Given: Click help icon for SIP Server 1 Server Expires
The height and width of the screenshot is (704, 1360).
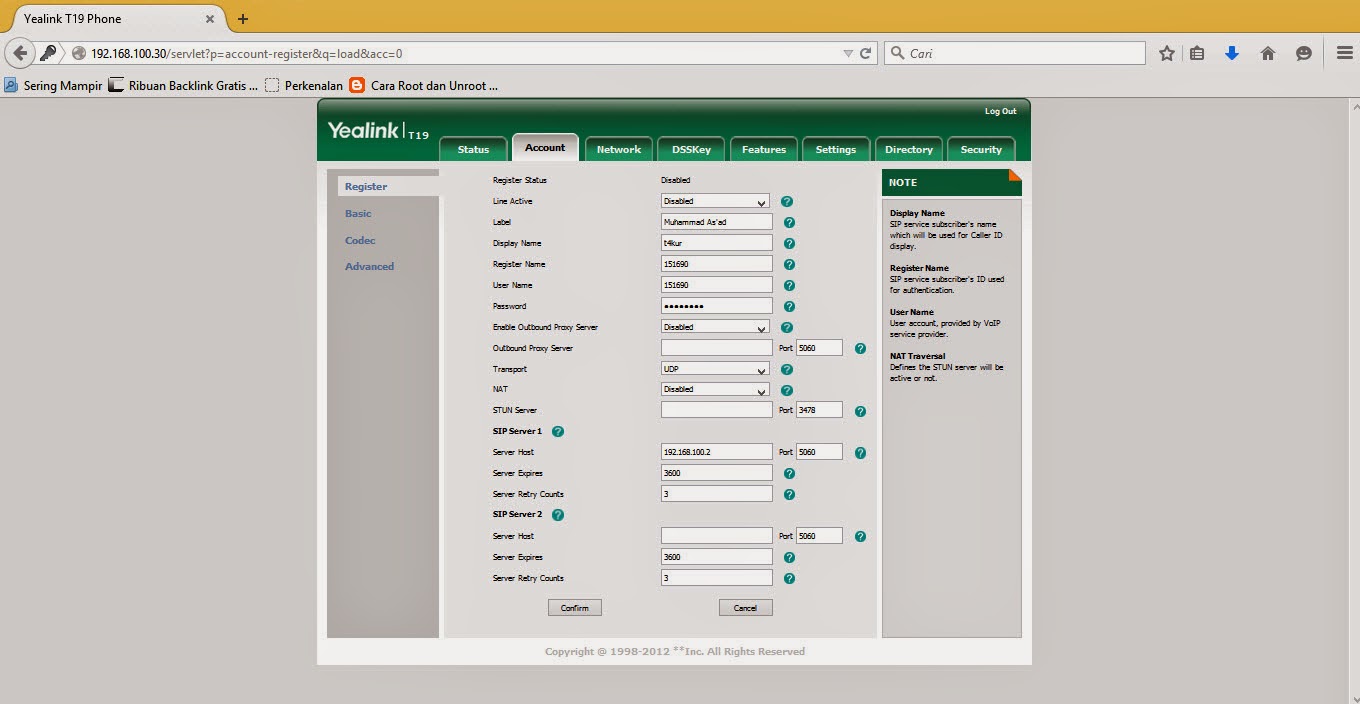Looking at the screenshot, I should (x=789, y=474).
